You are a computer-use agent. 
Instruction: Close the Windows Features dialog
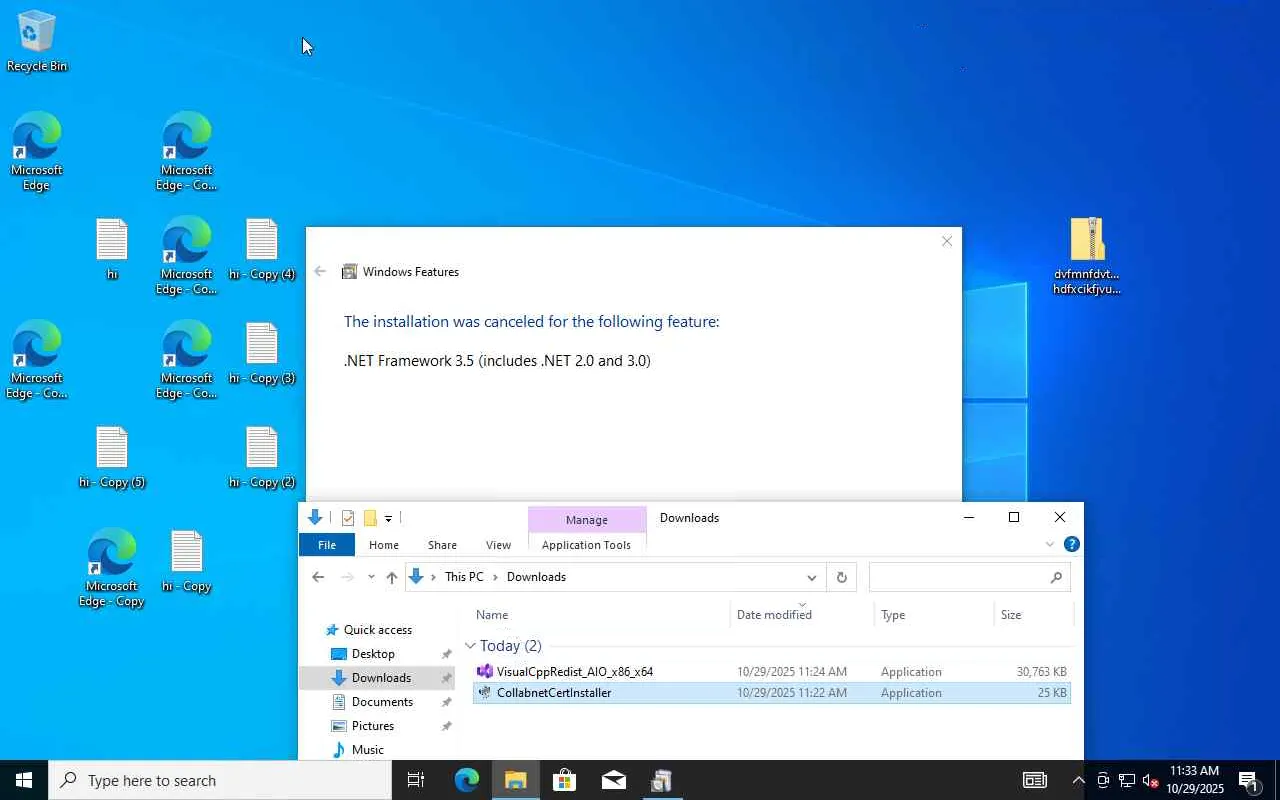[x=947, y=241]
